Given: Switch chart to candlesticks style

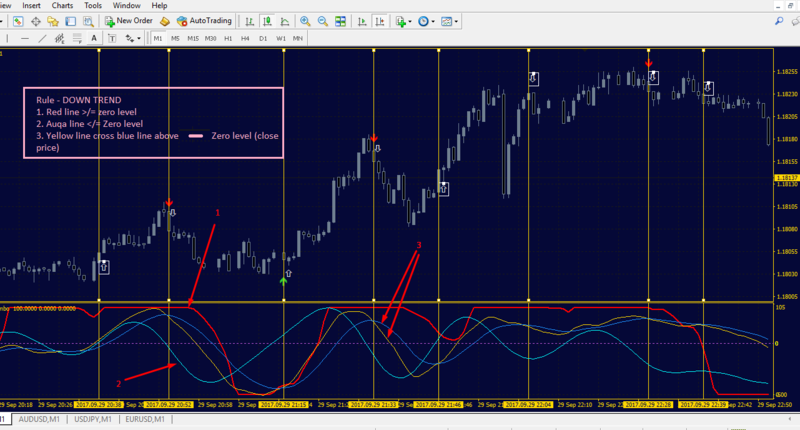Looking at the screenshot, I should [x=267, y=21].
